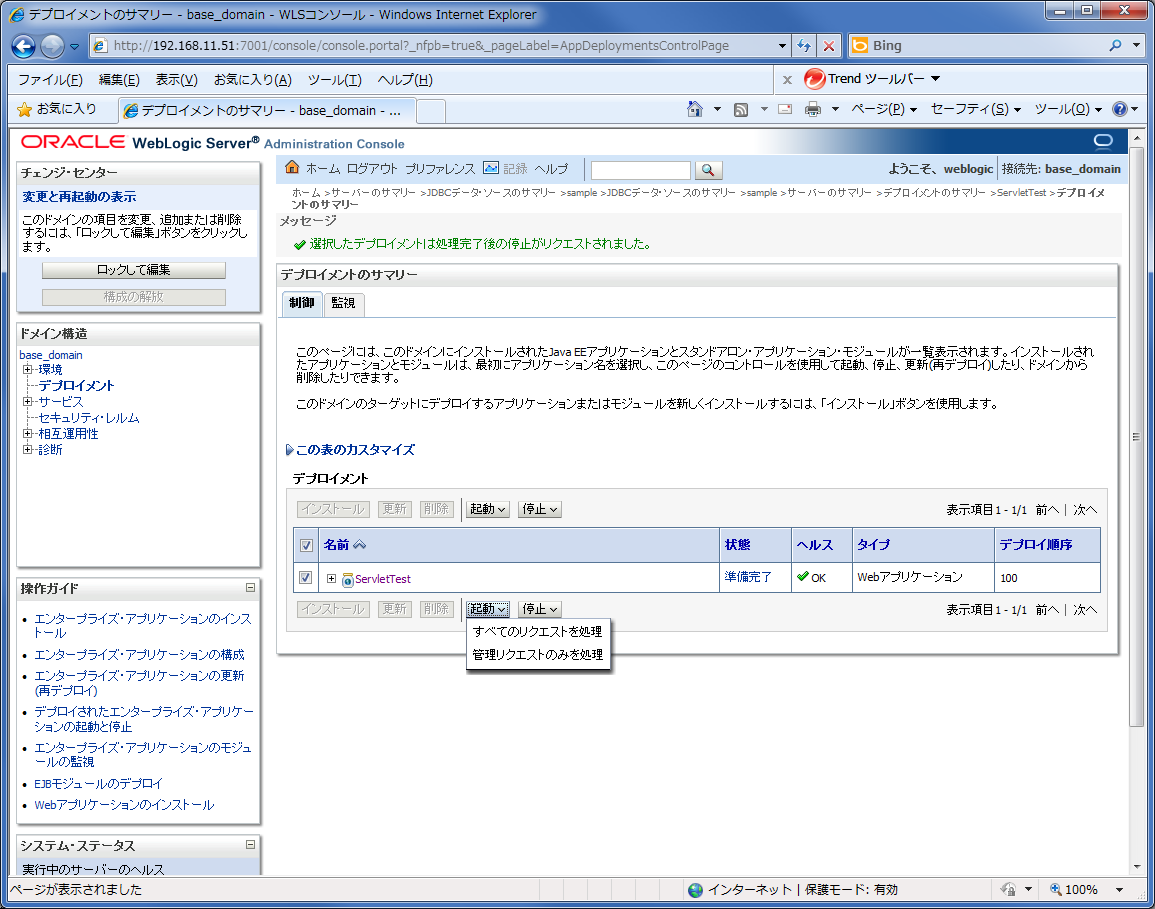
Task: Open the セーフティ(S) command bar dropdown
Action: 975,109
